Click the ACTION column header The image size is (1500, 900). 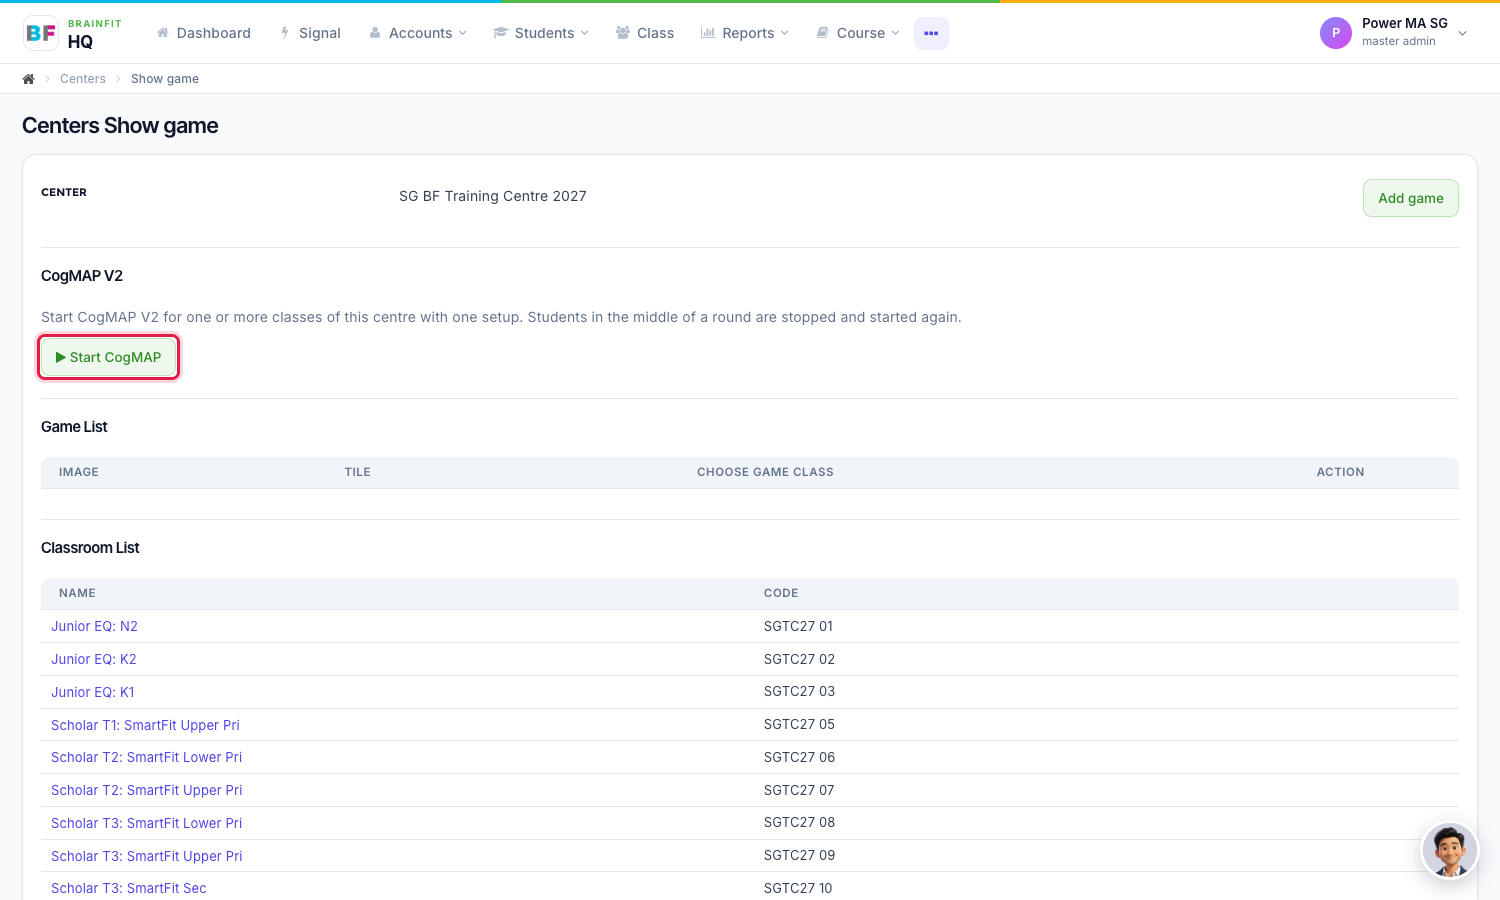click(1340, 472)
